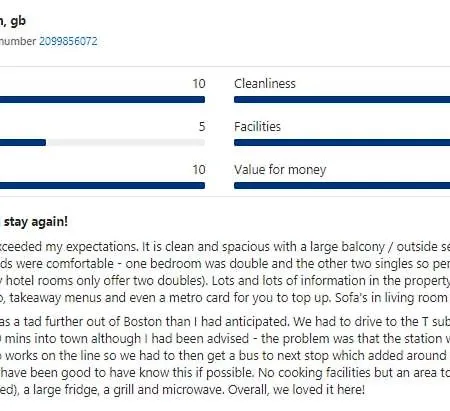Image resolution: width=450 pixels, height=411 pixels.
Task: Click the paragraph mentioning "exceeded my expectations"
Action: coord(225,272)
